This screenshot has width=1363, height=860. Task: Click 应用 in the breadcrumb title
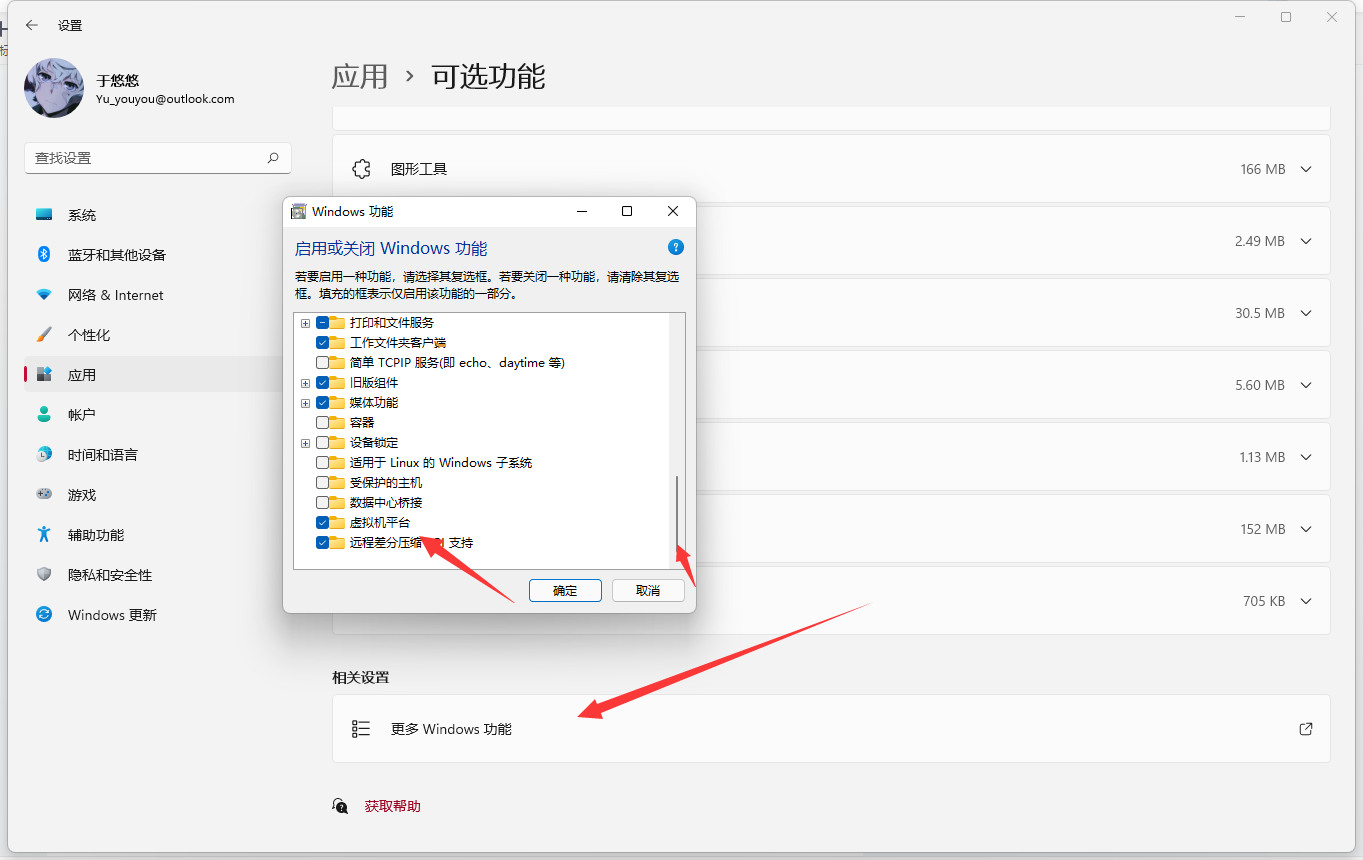click(360, 77)
